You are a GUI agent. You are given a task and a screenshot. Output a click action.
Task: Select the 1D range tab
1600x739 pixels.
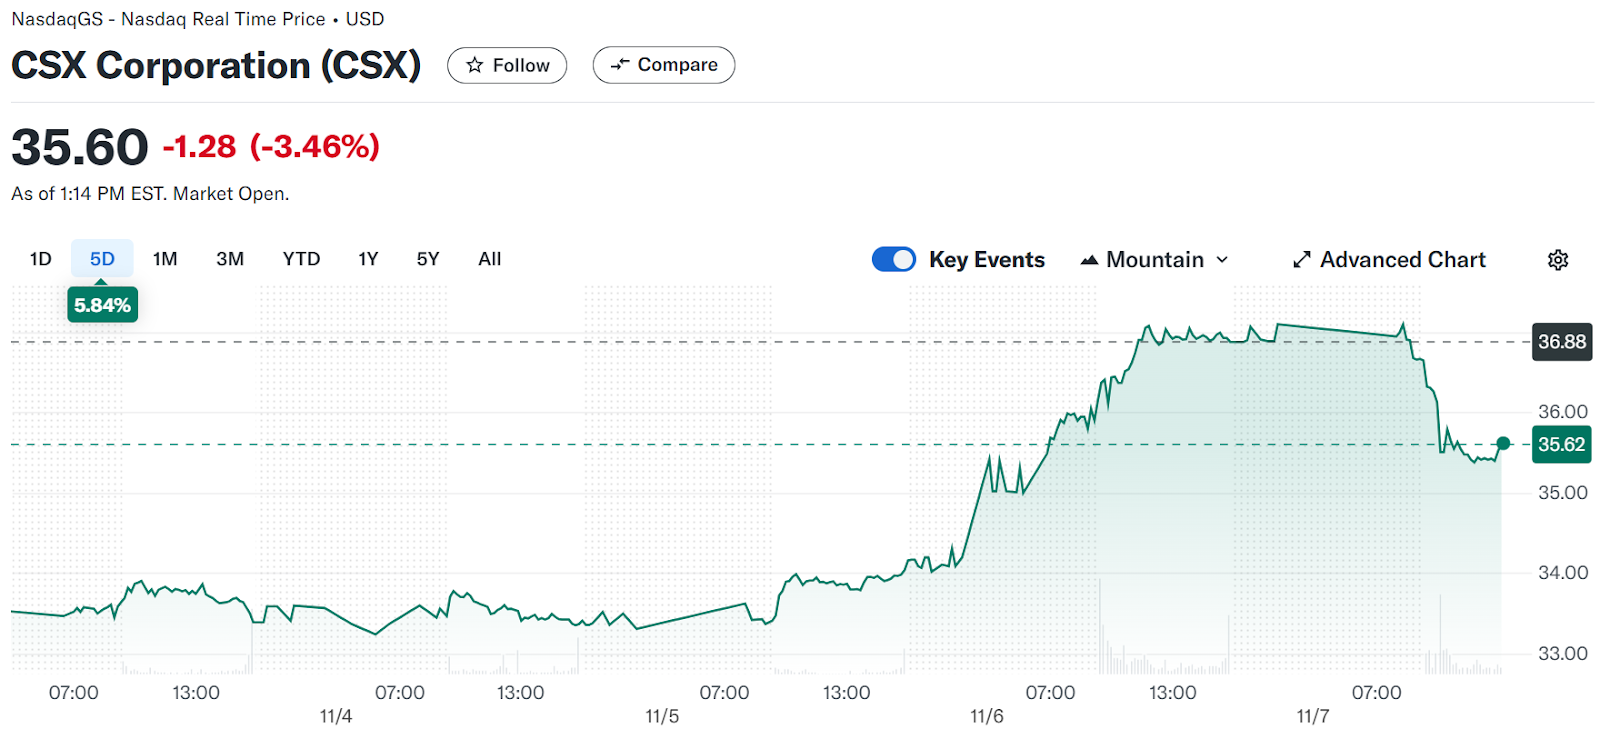41,259
